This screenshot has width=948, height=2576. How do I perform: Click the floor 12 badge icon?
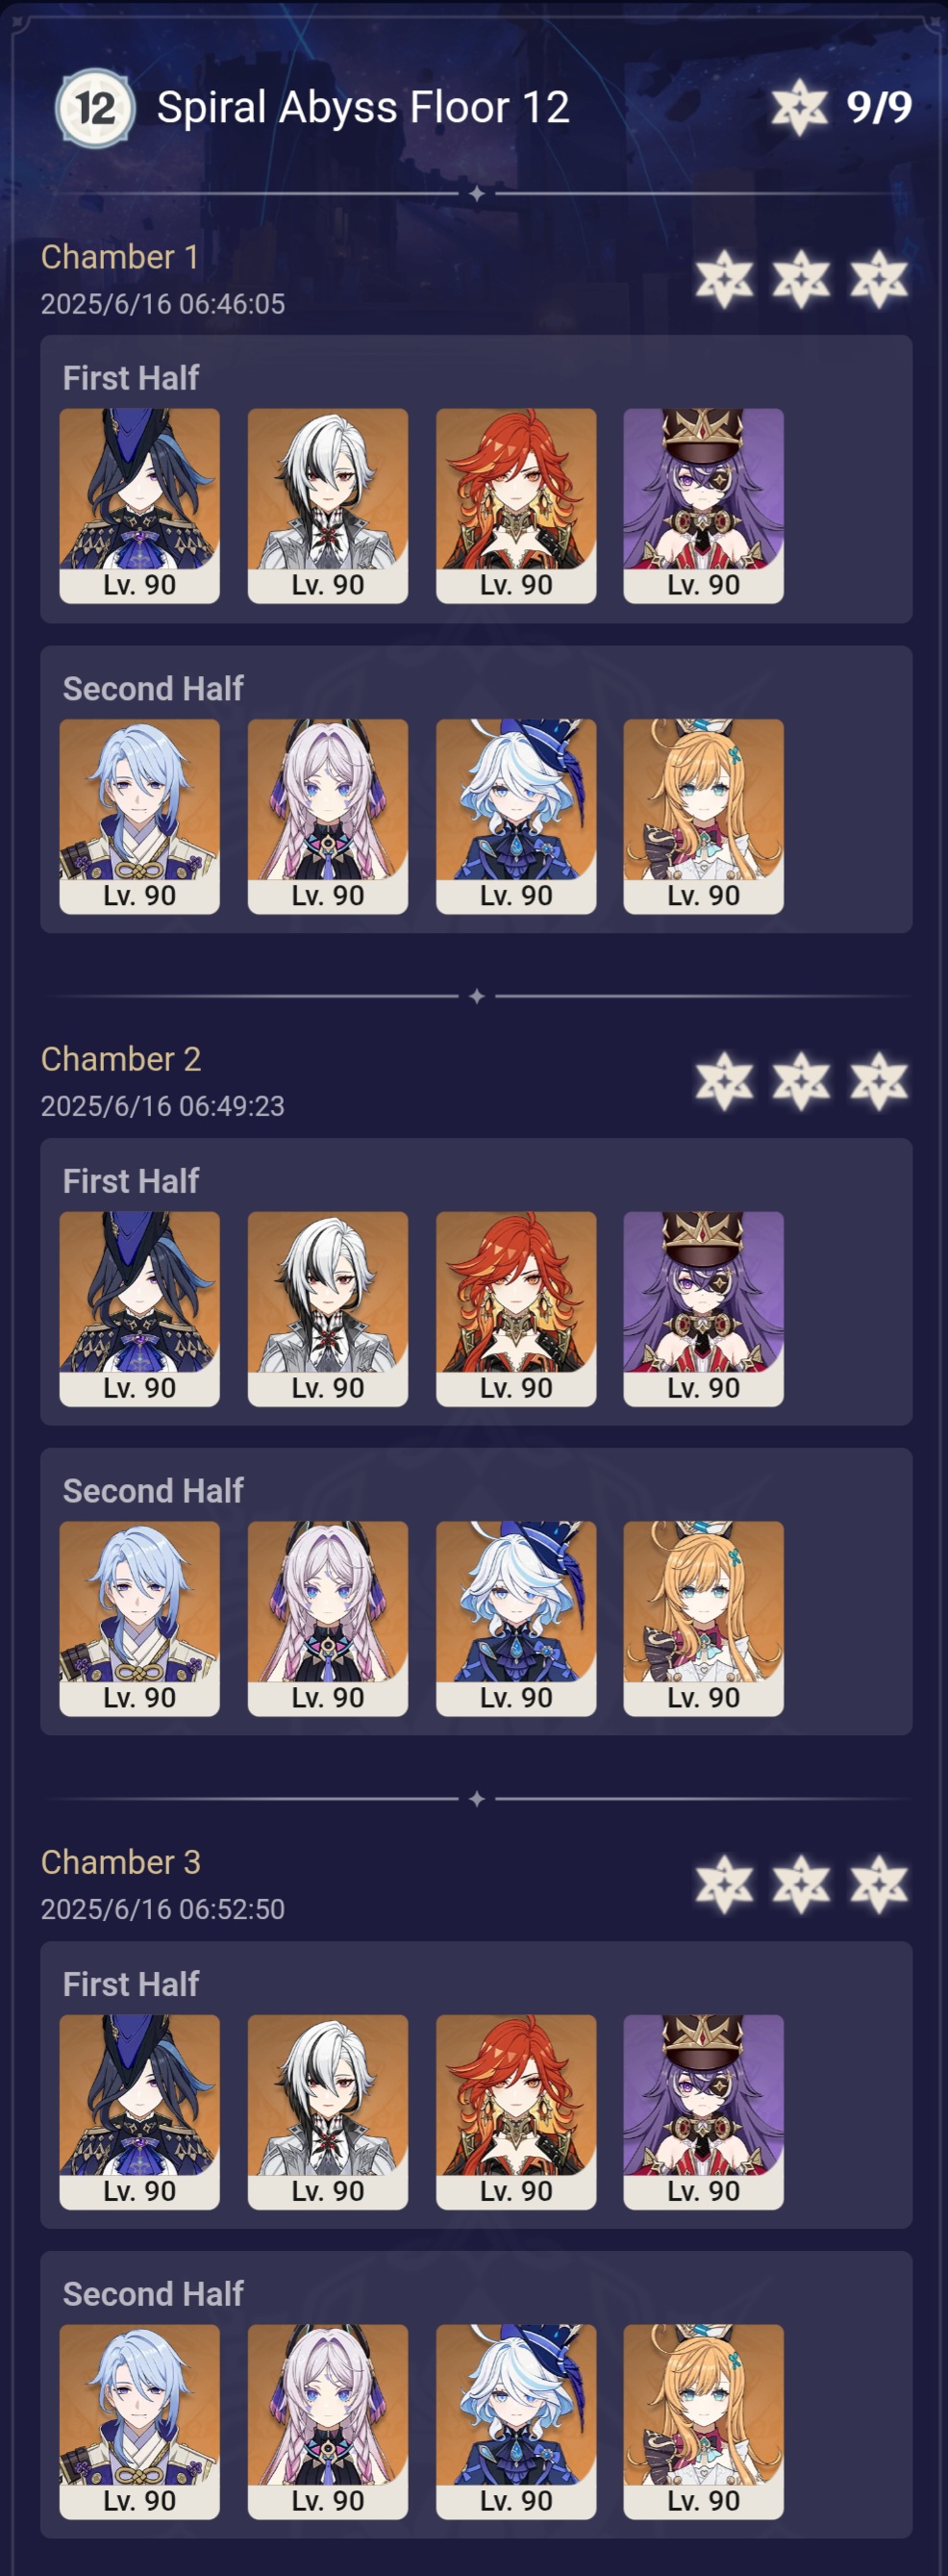[x=95, y=107]
